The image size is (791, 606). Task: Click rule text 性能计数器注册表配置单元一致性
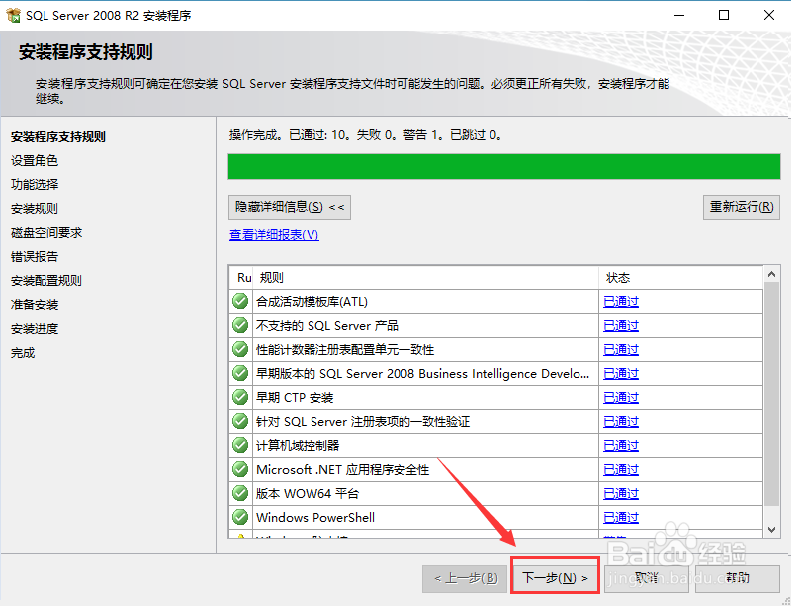[x=345, y=350]
